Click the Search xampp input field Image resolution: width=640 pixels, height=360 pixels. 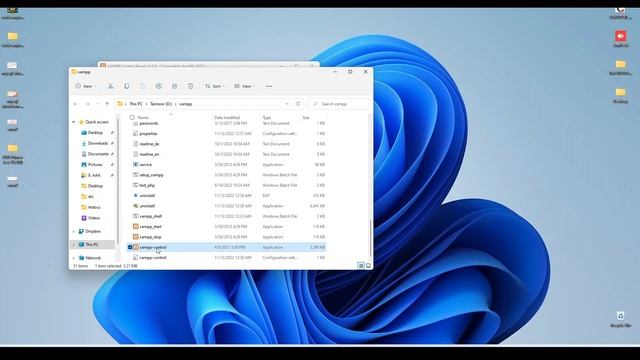point(339,104)
